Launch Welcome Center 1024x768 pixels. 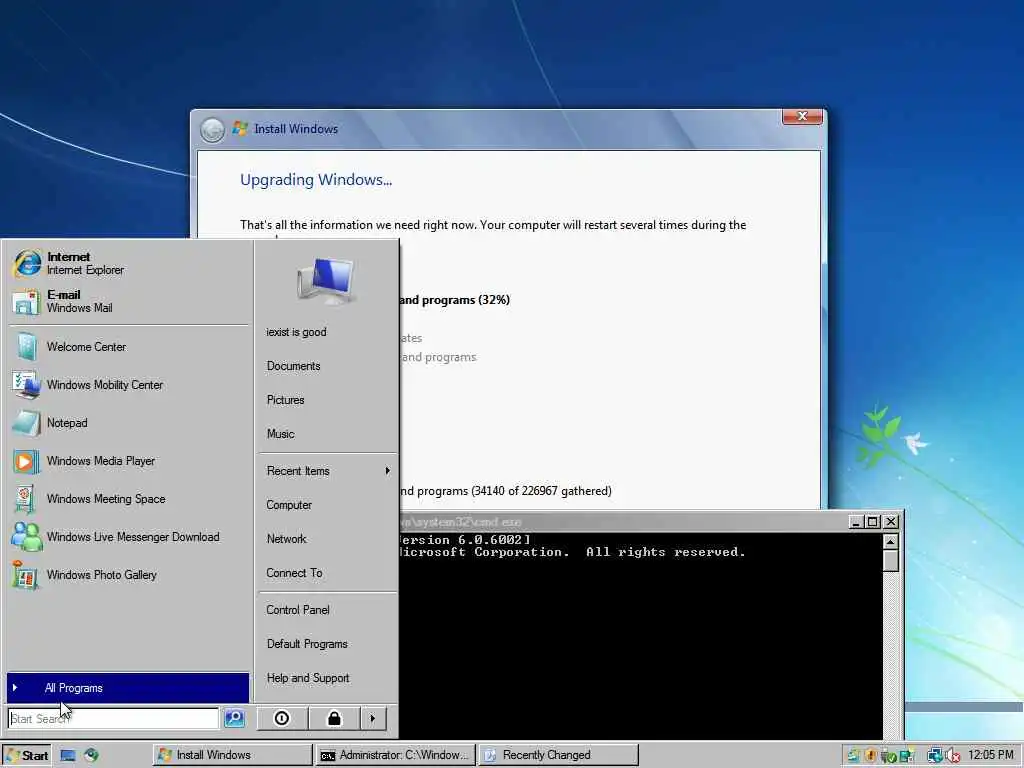click(128, 347)
